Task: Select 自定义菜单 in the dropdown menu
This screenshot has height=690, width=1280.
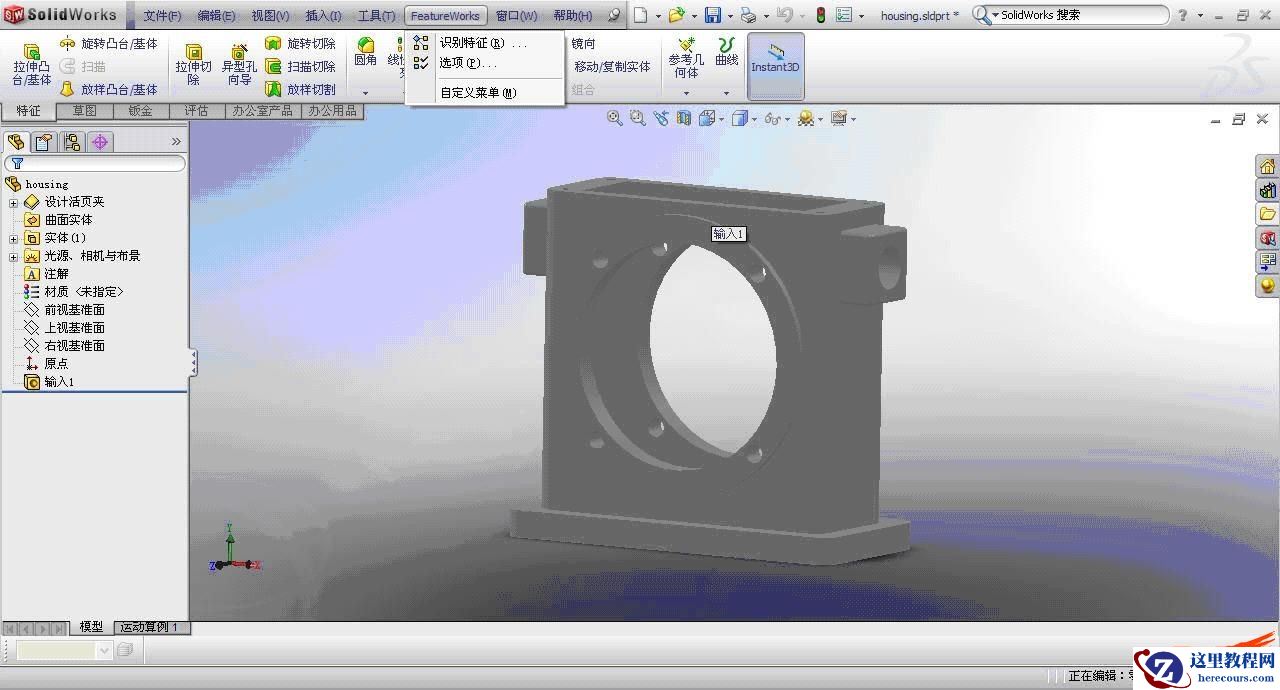Action: tap(478, 93)
